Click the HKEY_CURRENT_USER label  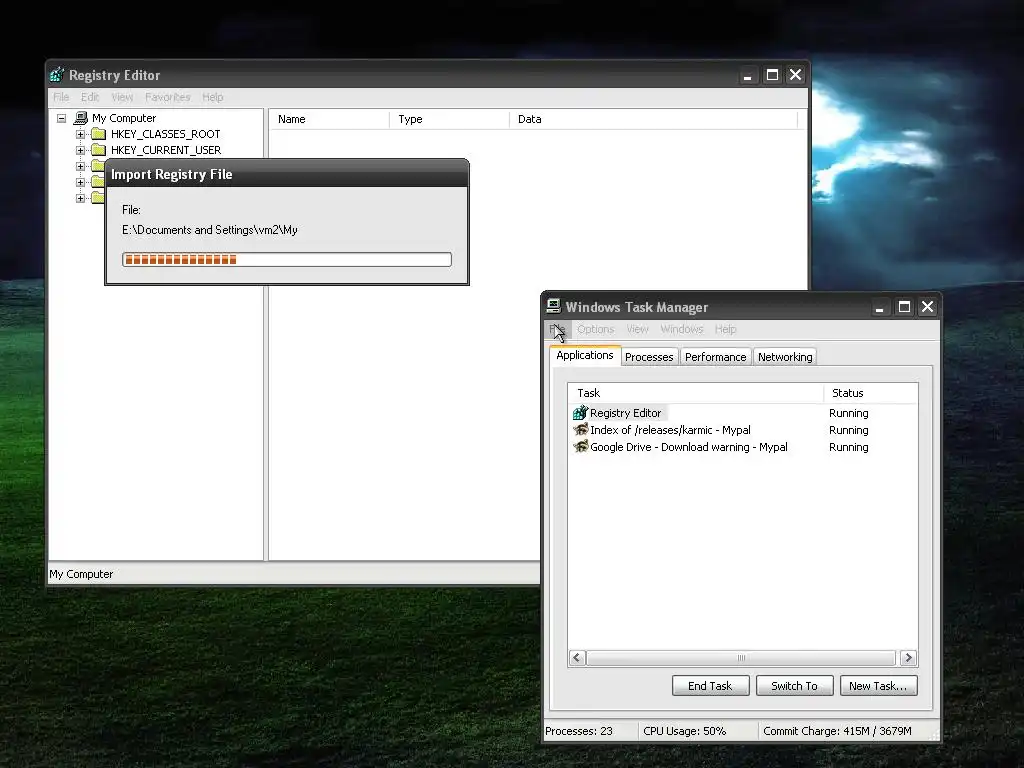(x=166, y=150)
